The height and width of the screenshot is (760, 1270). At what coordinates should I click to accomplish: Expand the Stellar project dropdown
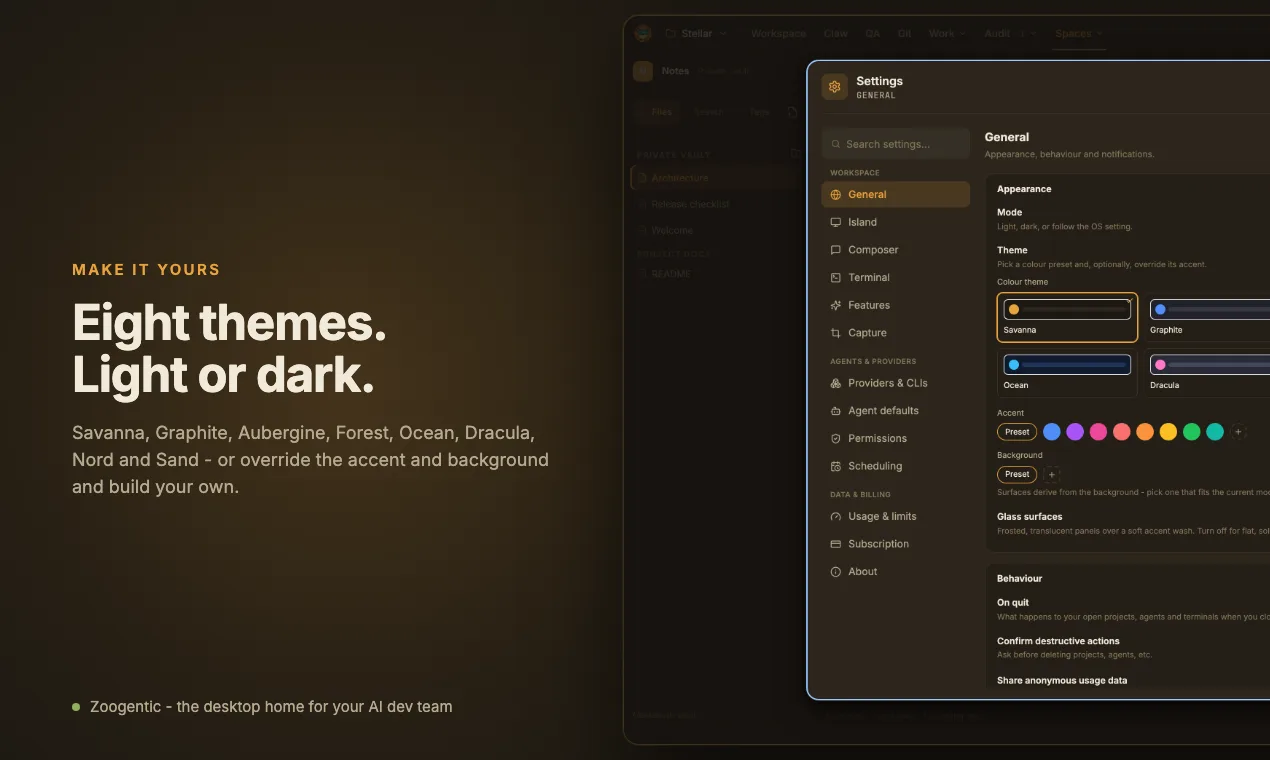point(696,33)
